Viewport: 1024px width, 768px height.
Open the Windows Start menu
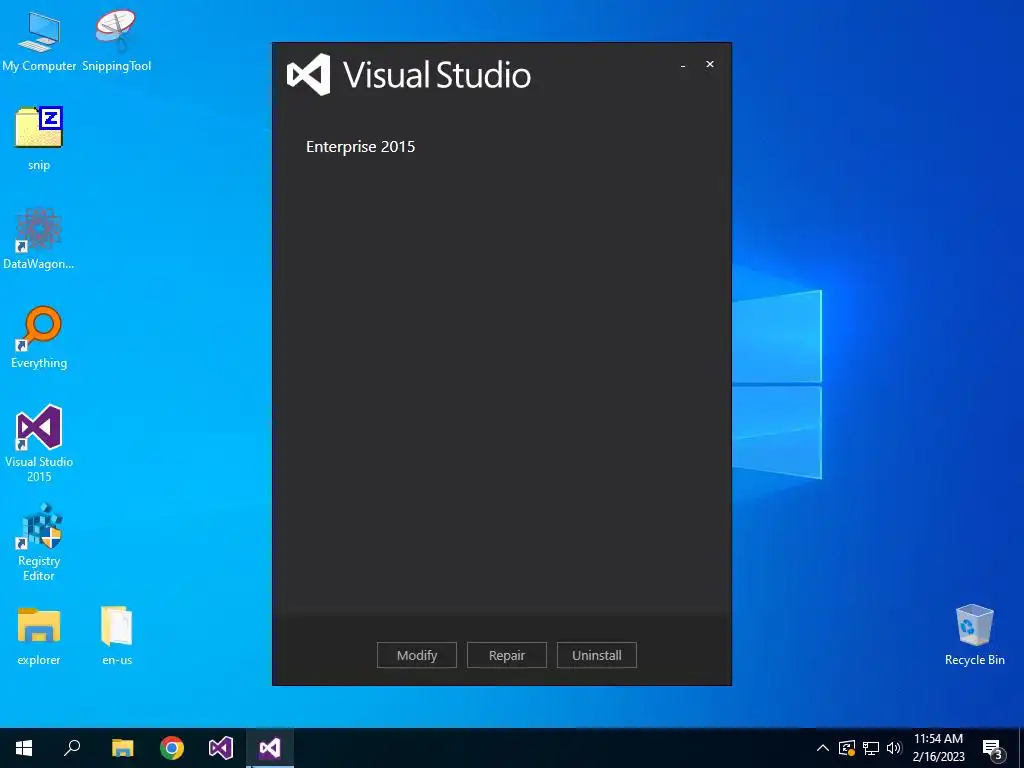(x=24, y=748)
